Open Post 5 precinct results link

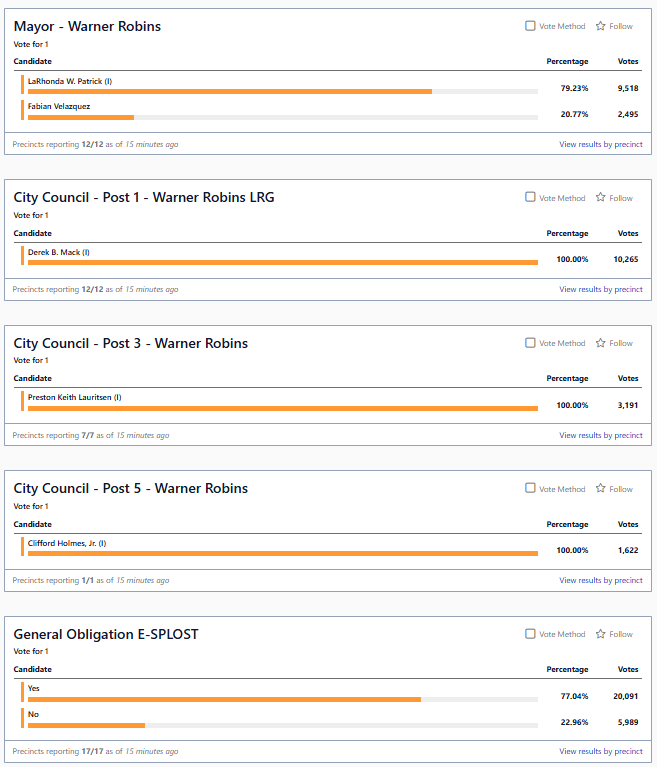click(x=600, y=580)
